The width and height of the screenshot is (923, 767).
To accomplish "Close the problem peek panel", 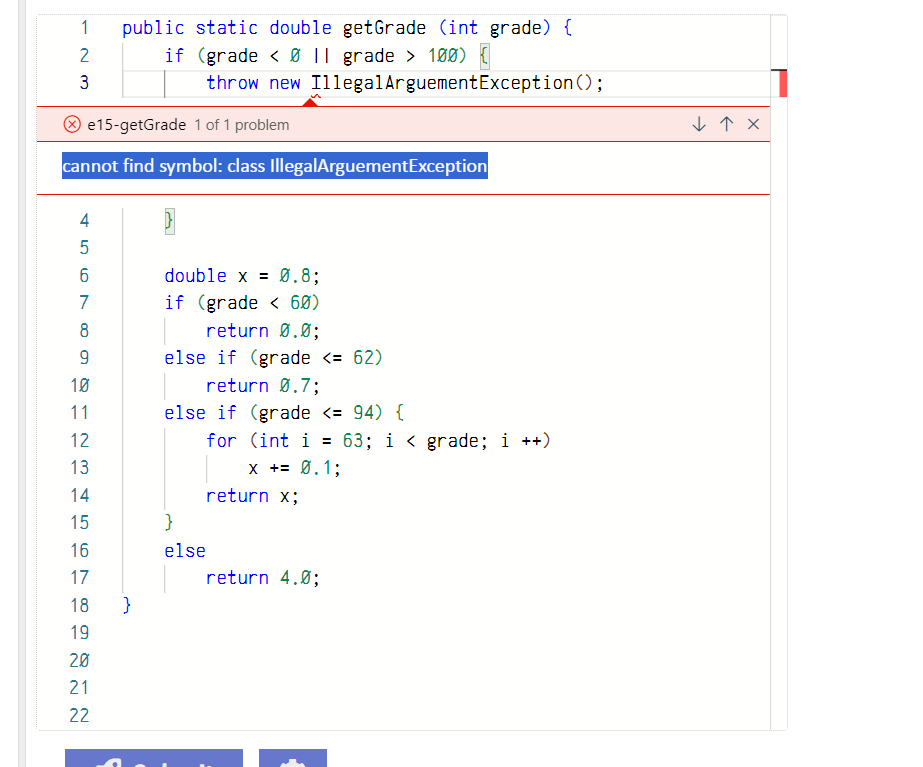I will pos(753,124).
